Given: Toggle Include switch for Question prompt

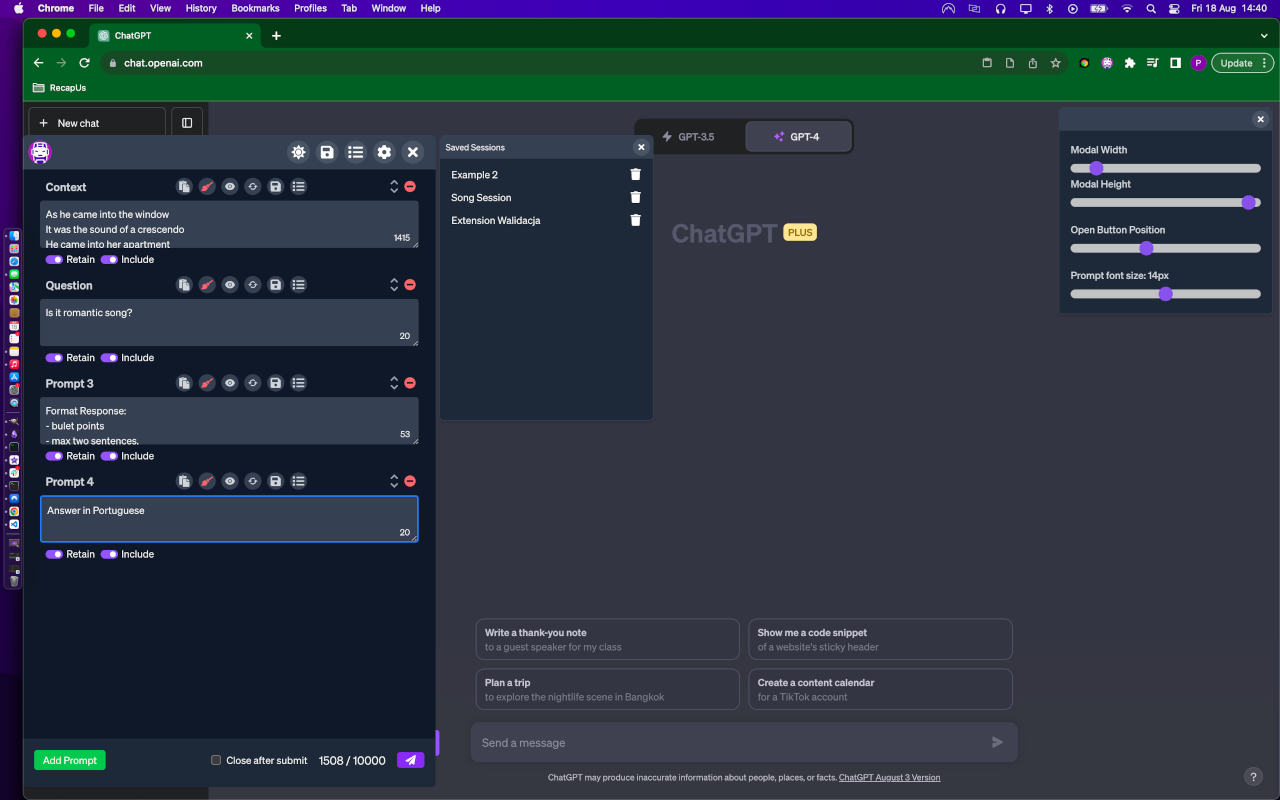Looking at the screenshot, I should (x=109, y=357).
